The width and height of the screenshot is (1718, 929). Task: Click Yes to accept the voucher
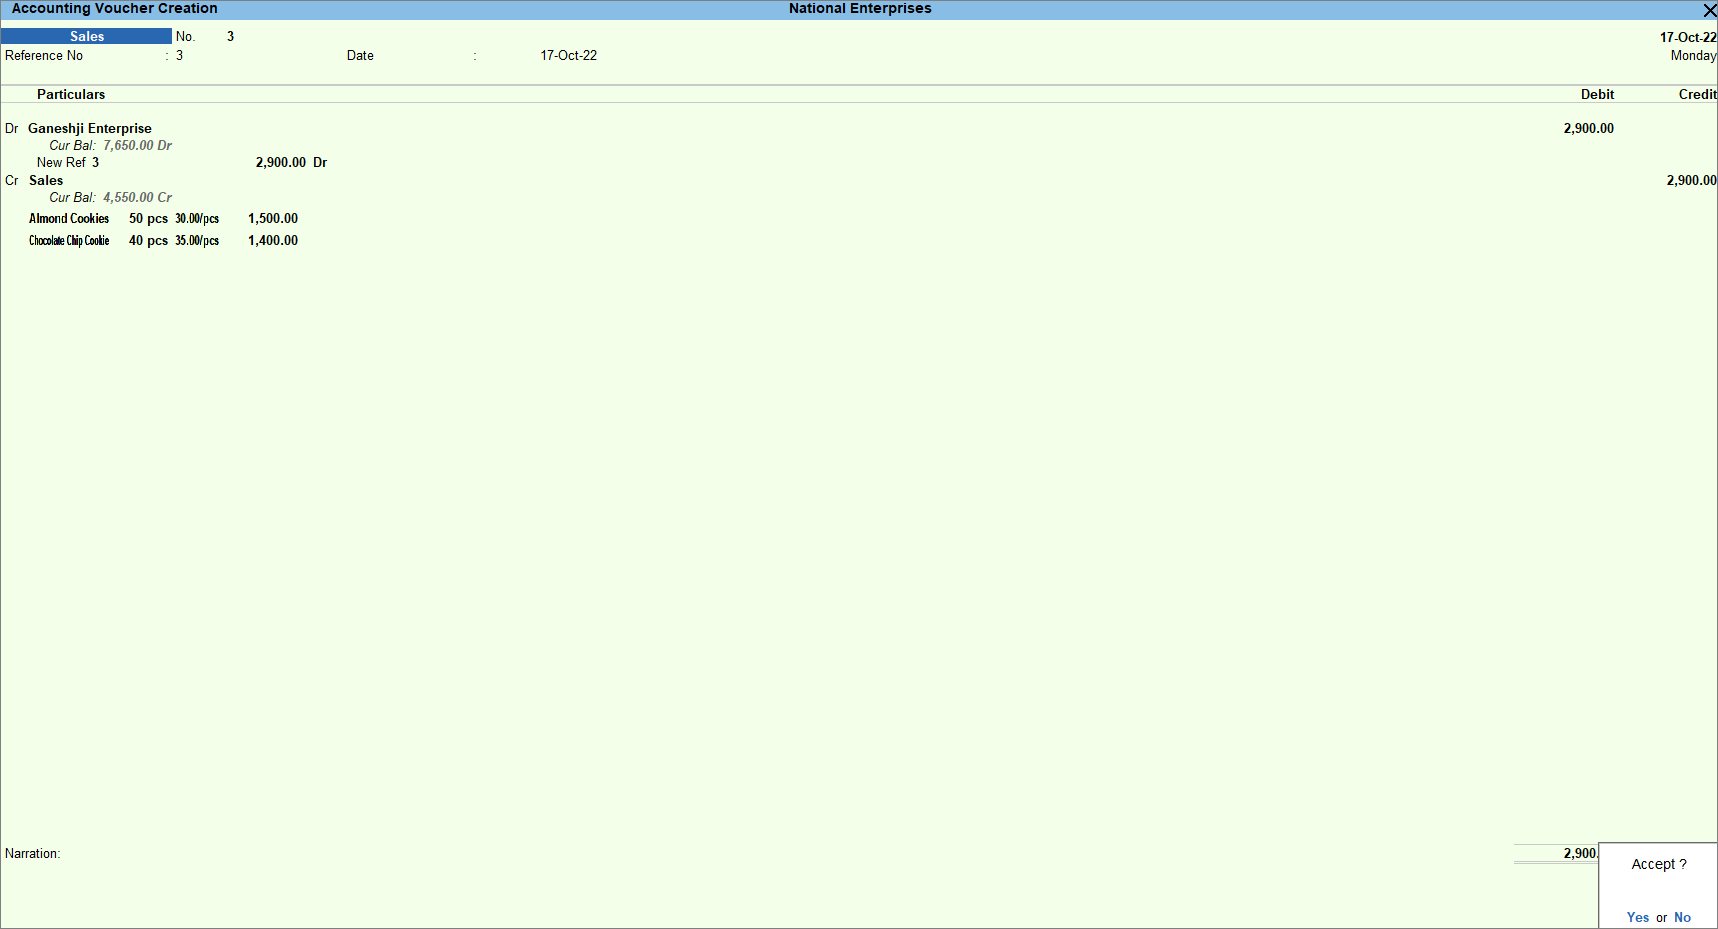click(1638, 917)
